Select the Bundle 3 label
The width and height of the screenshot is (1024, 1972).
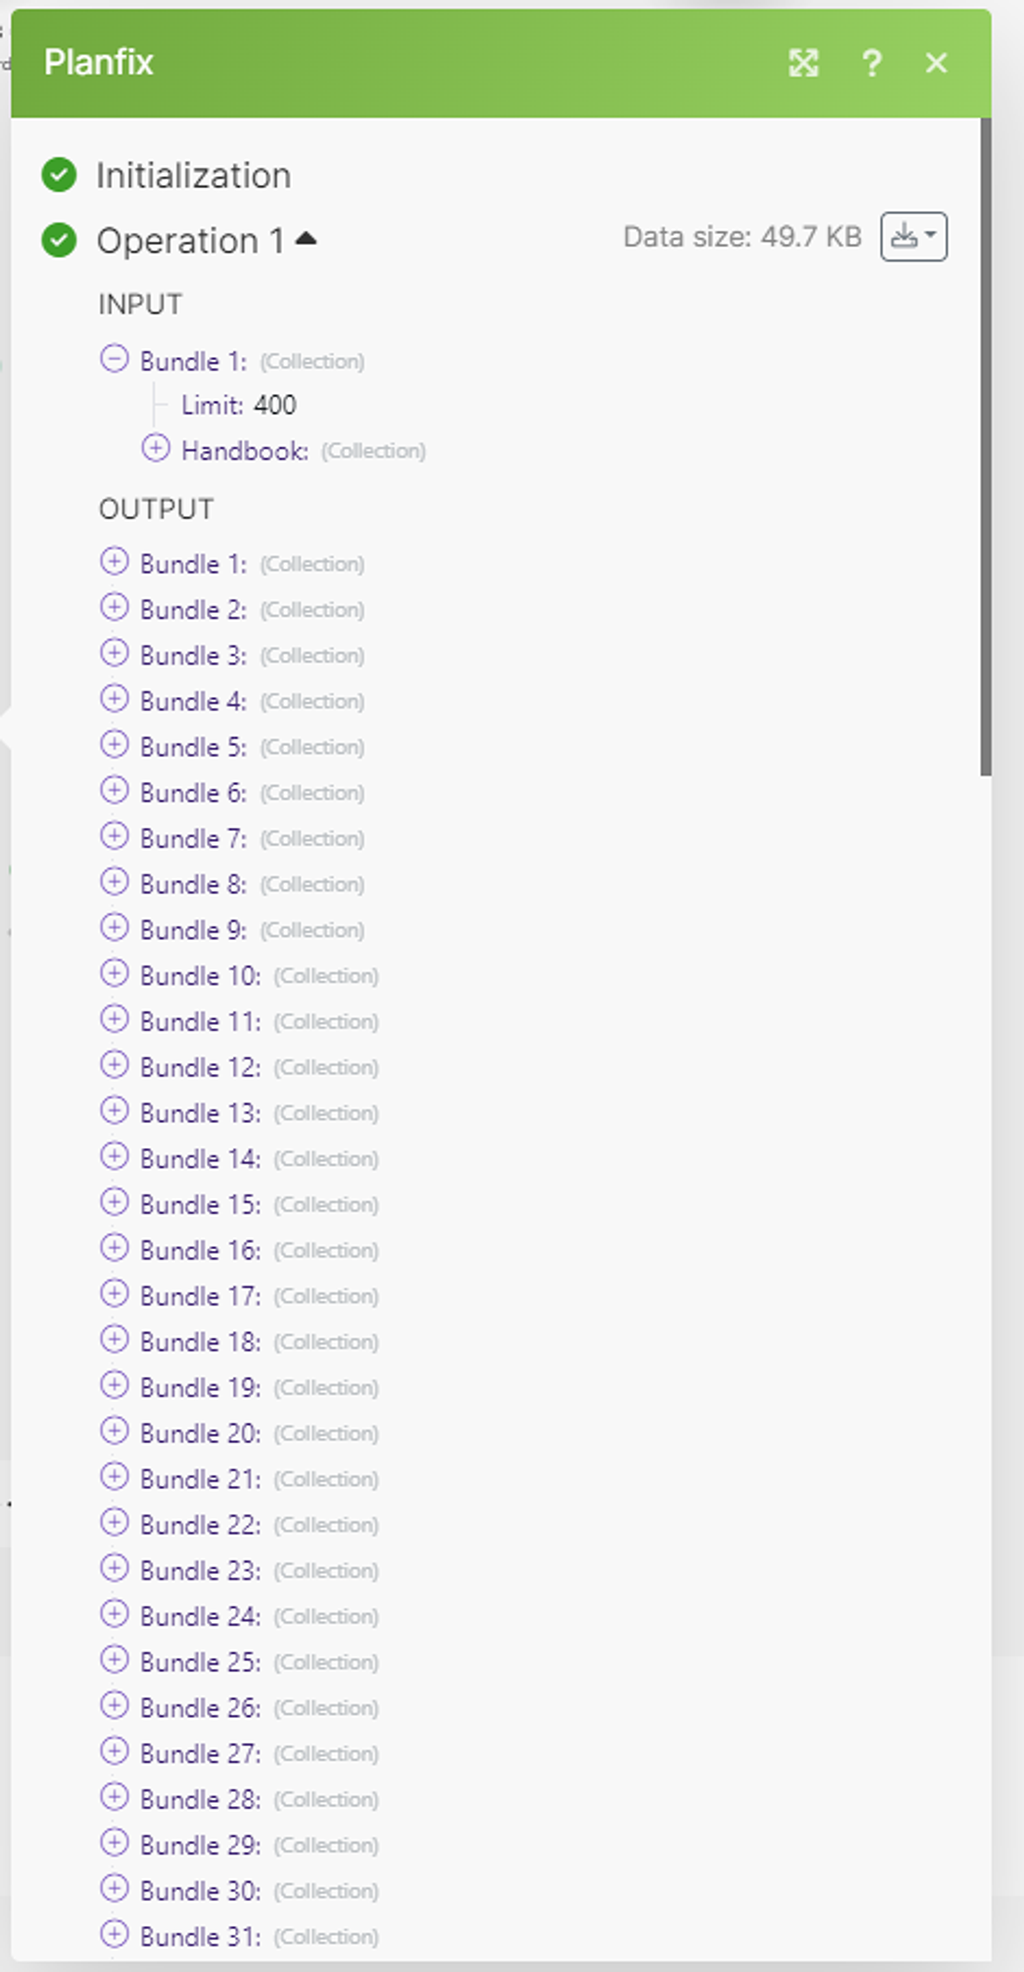coord(193,656)
